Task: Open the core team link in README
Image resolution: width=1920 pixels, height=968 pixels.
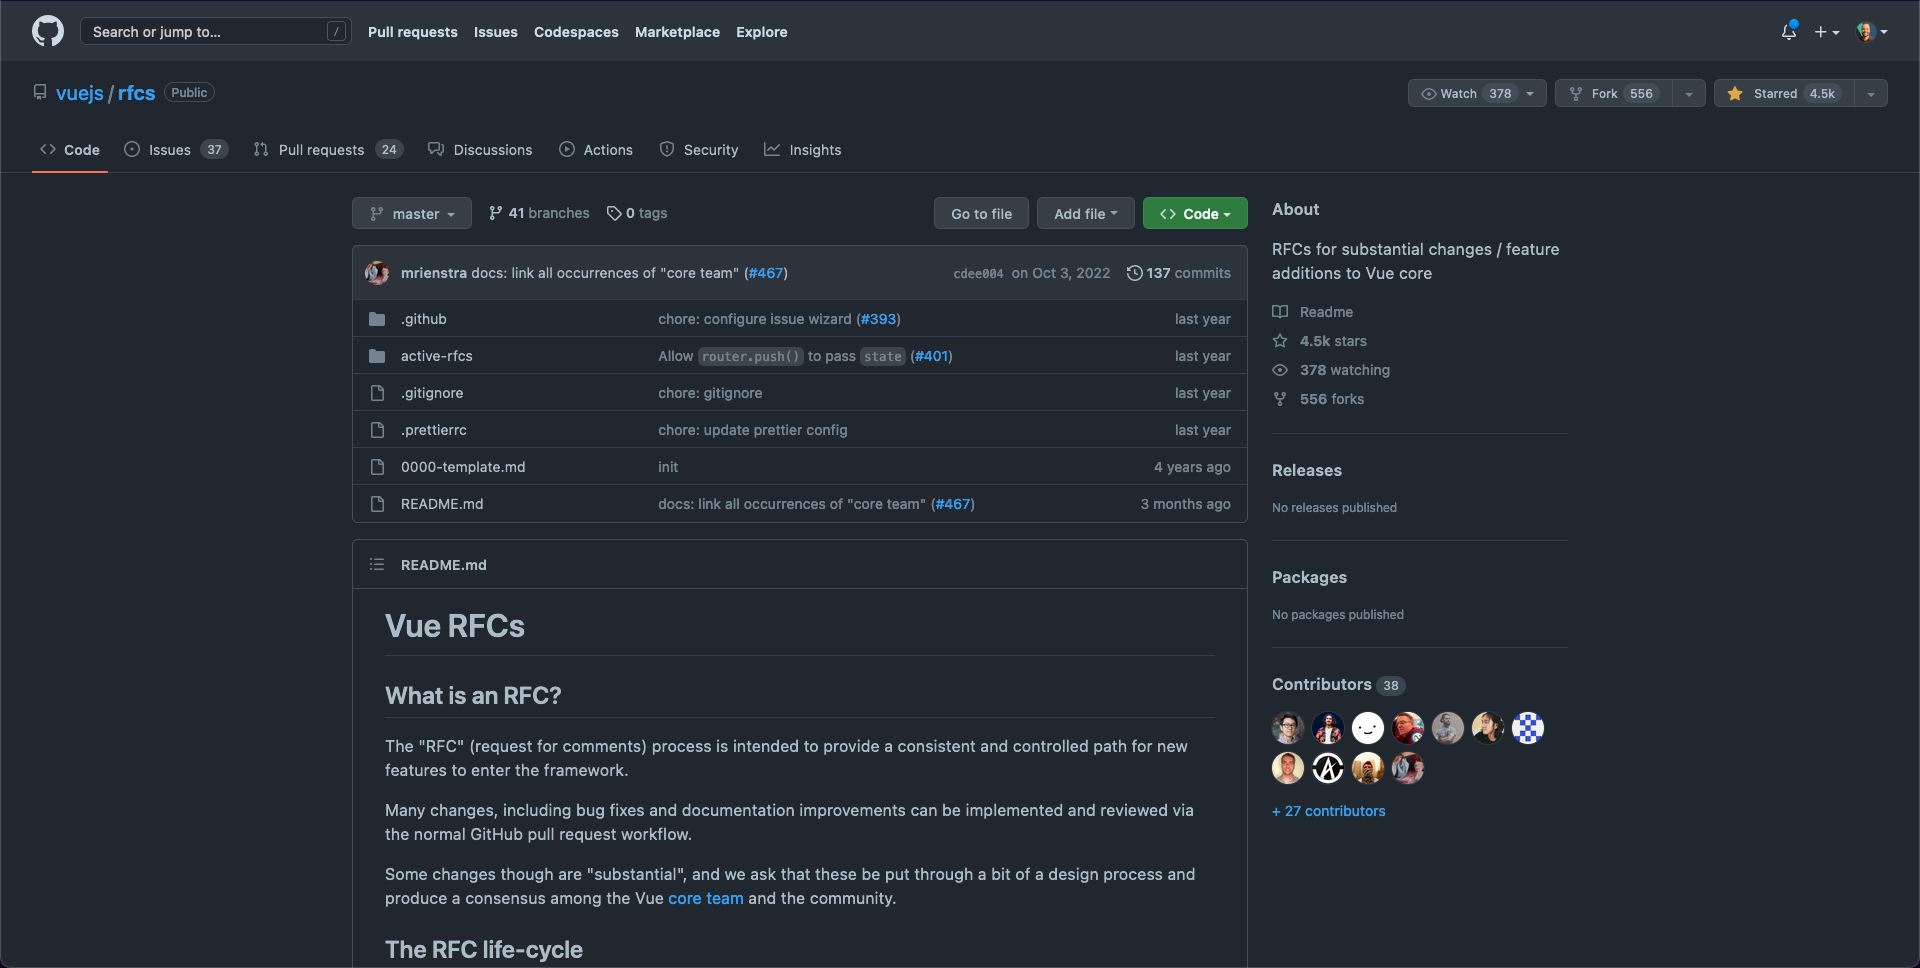Action: [706, 898]
